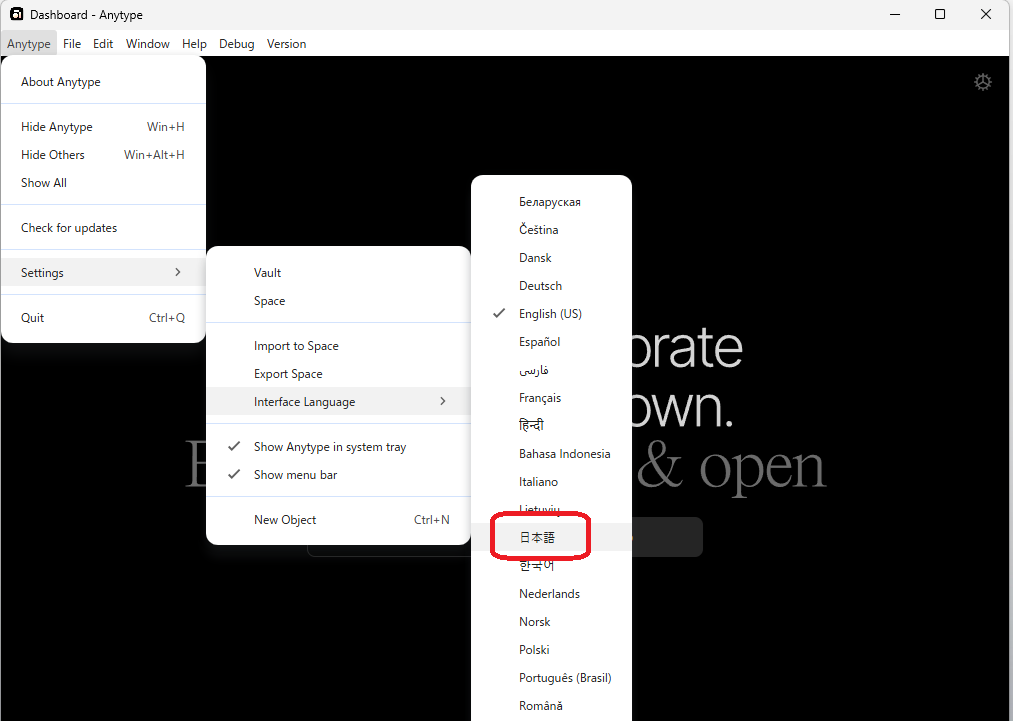The image size is (1013, 721).
Task: Open the Debug menu
Action: (x=236, y=44)
